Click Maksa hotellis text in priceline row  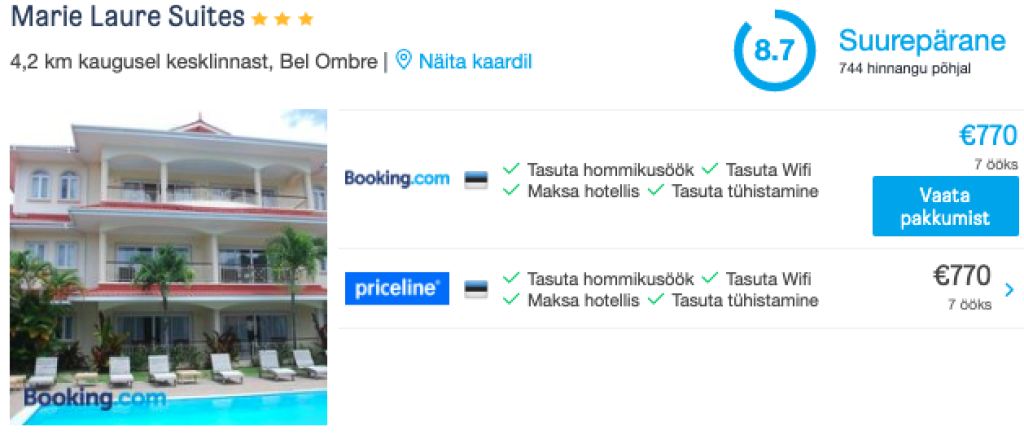583,301
